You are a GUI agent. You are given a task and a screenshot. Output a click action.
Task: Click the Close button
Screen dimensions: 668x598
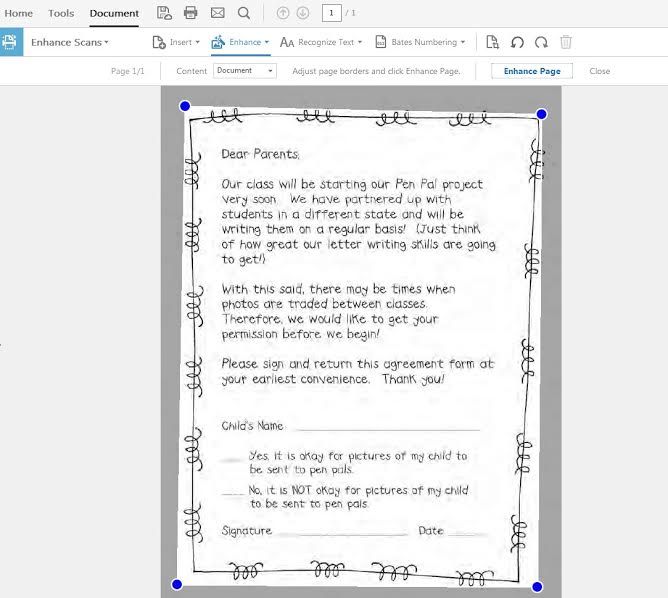(599, 71)
